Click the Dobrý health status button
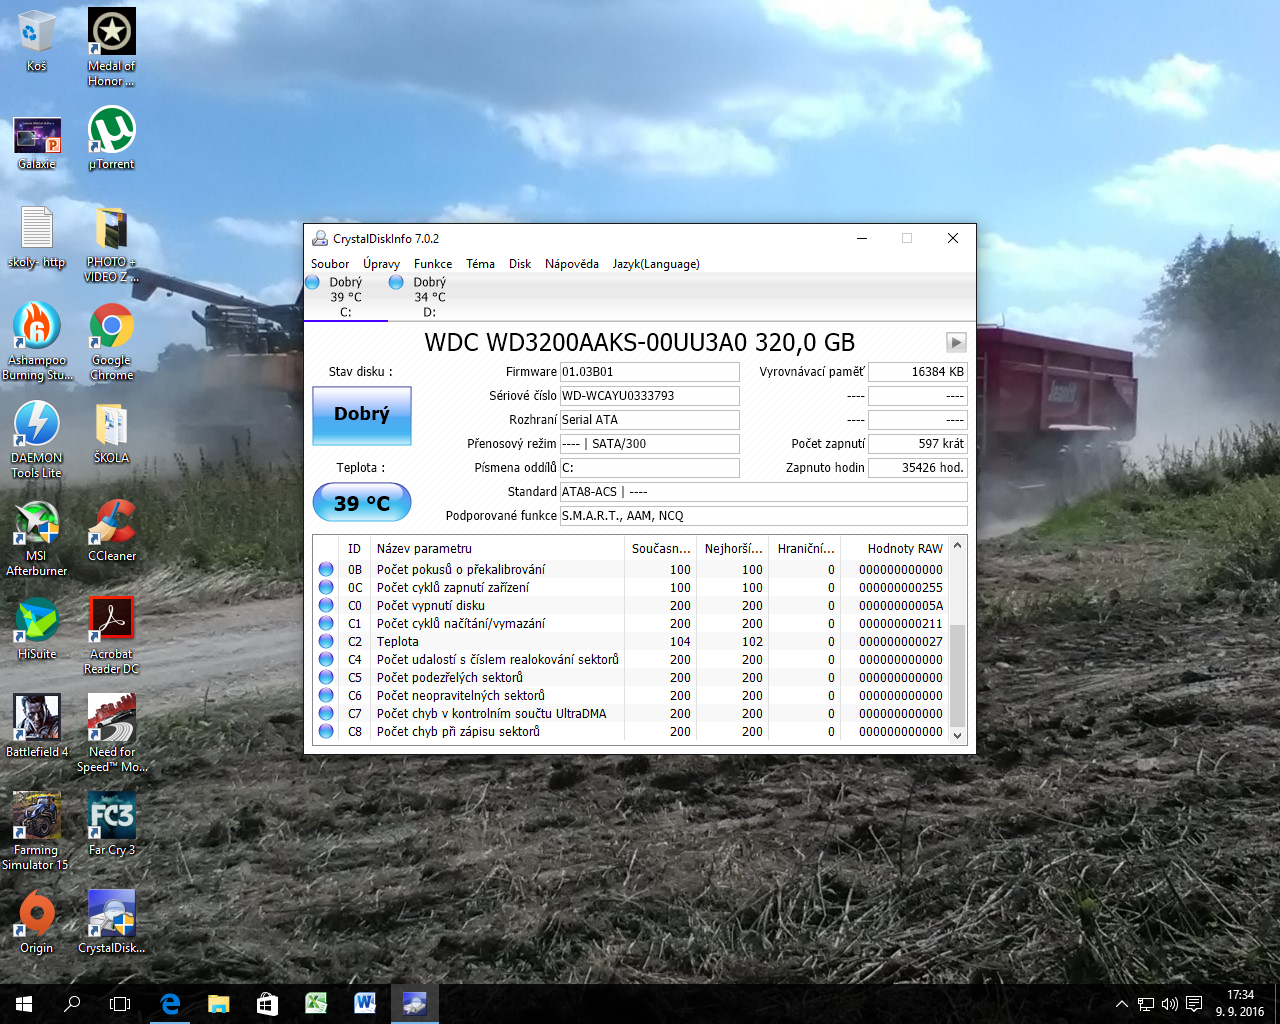The height and width of the screenshot is (1024, 1280). click(x=362, y=415)
